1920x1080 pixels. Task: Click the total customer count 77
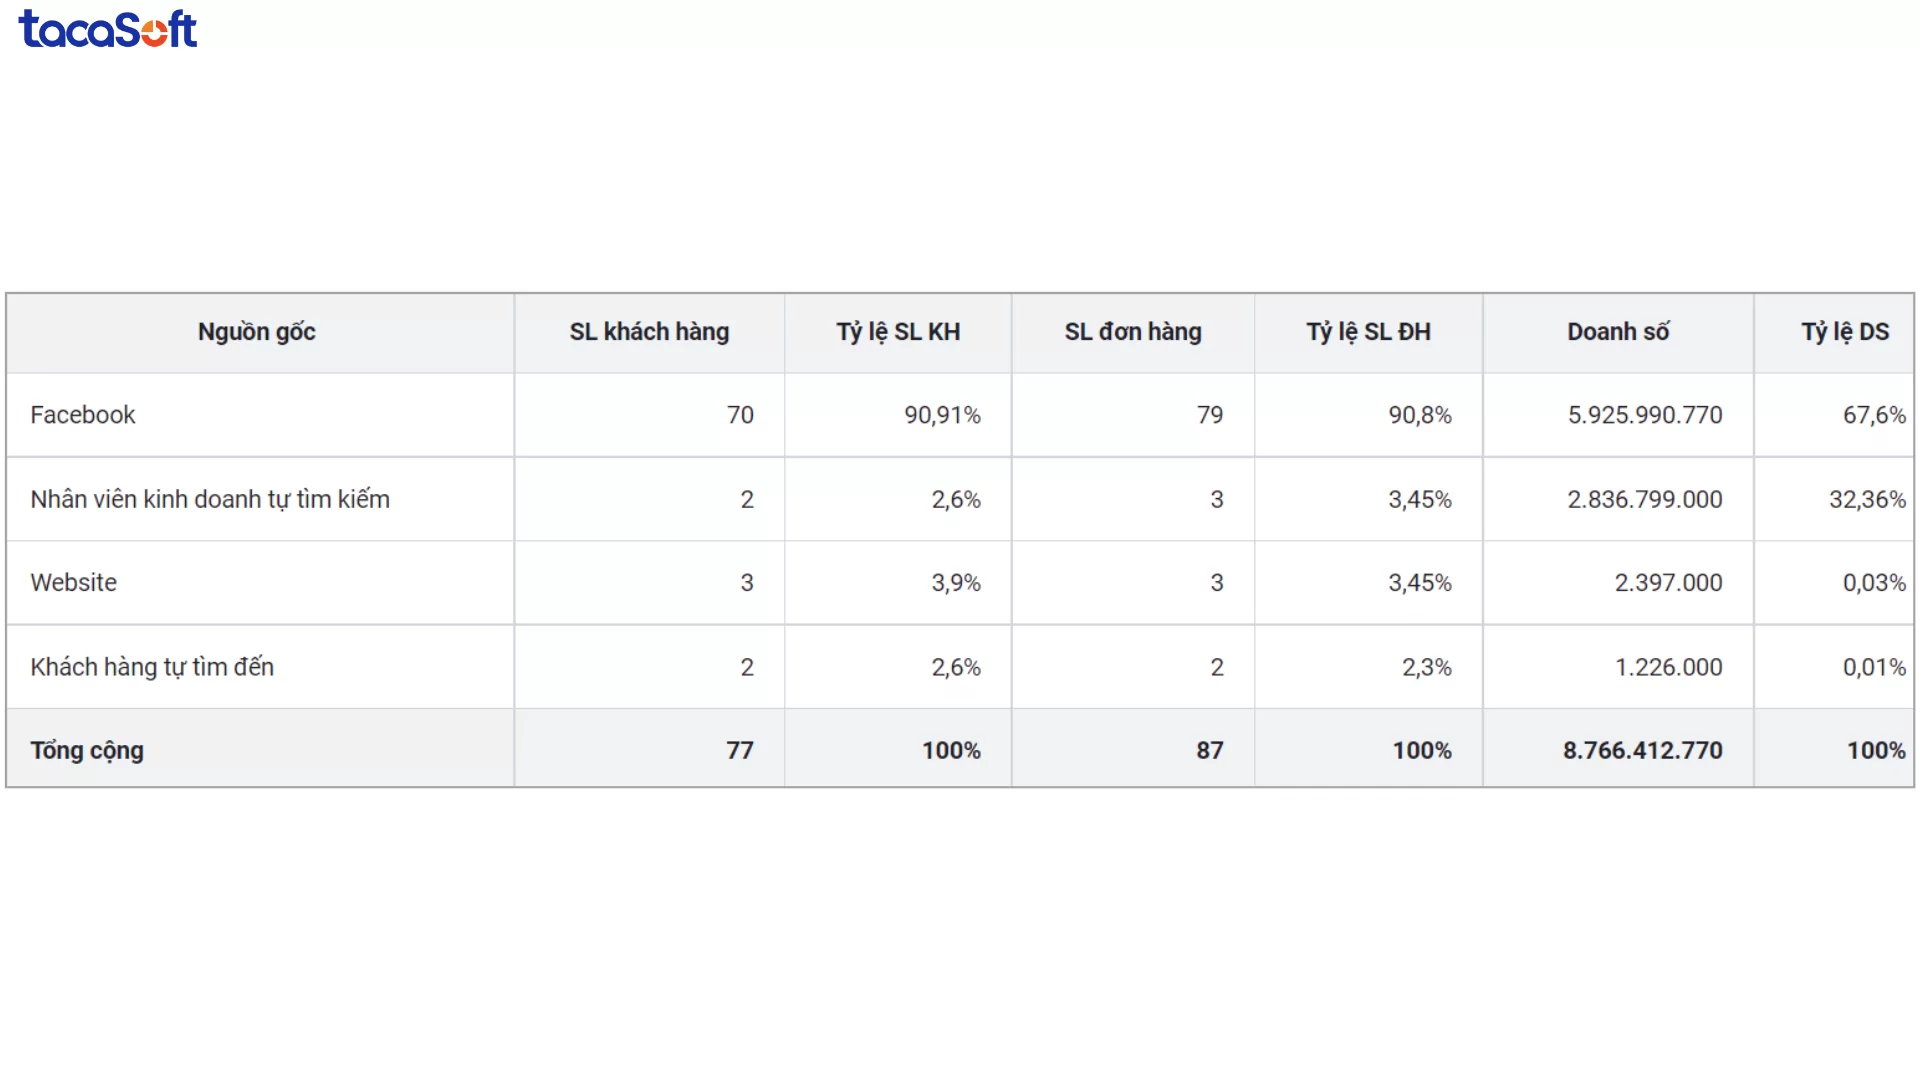[739, 750]
